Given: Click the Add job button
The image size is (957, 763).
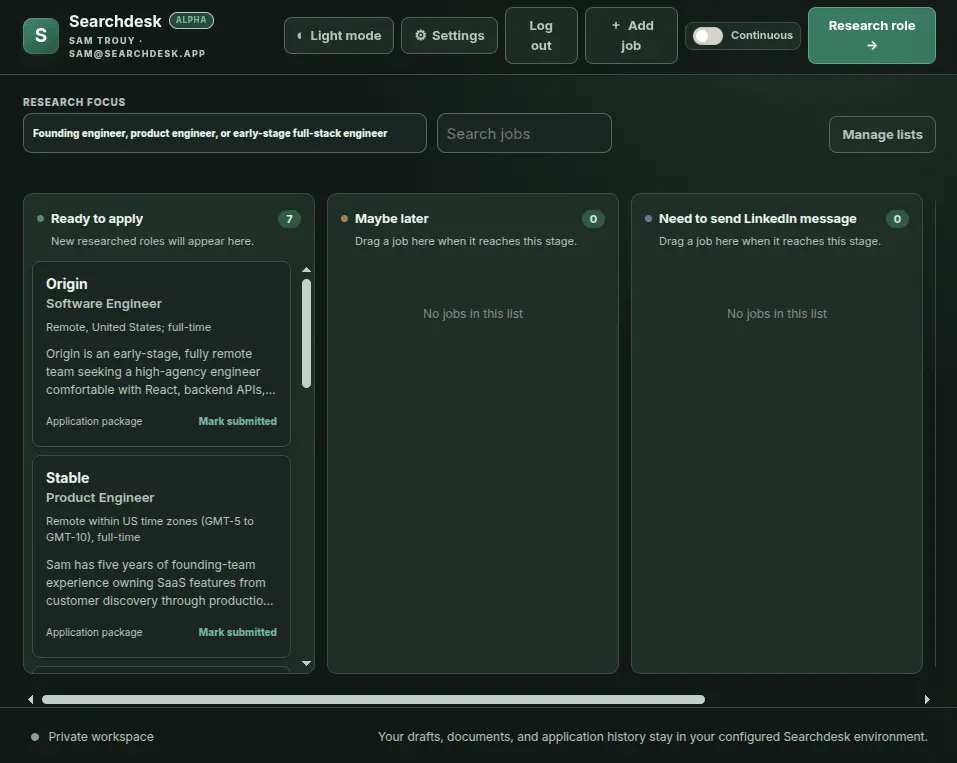Looking at the screenshot, I should click(x=631, y=35).
